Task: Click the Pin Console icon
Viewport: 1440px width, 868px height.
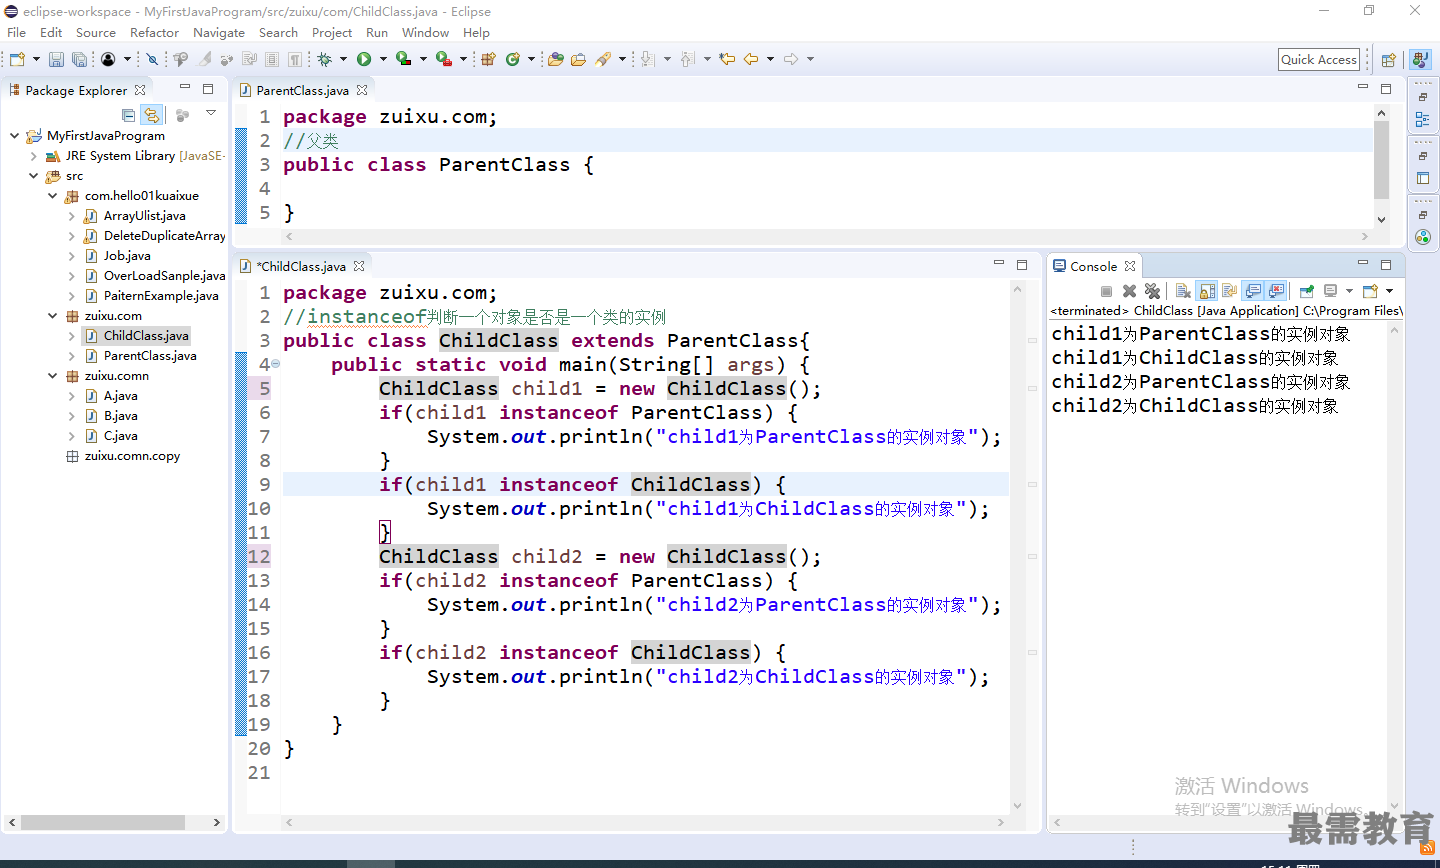Action: (1307, 291)
